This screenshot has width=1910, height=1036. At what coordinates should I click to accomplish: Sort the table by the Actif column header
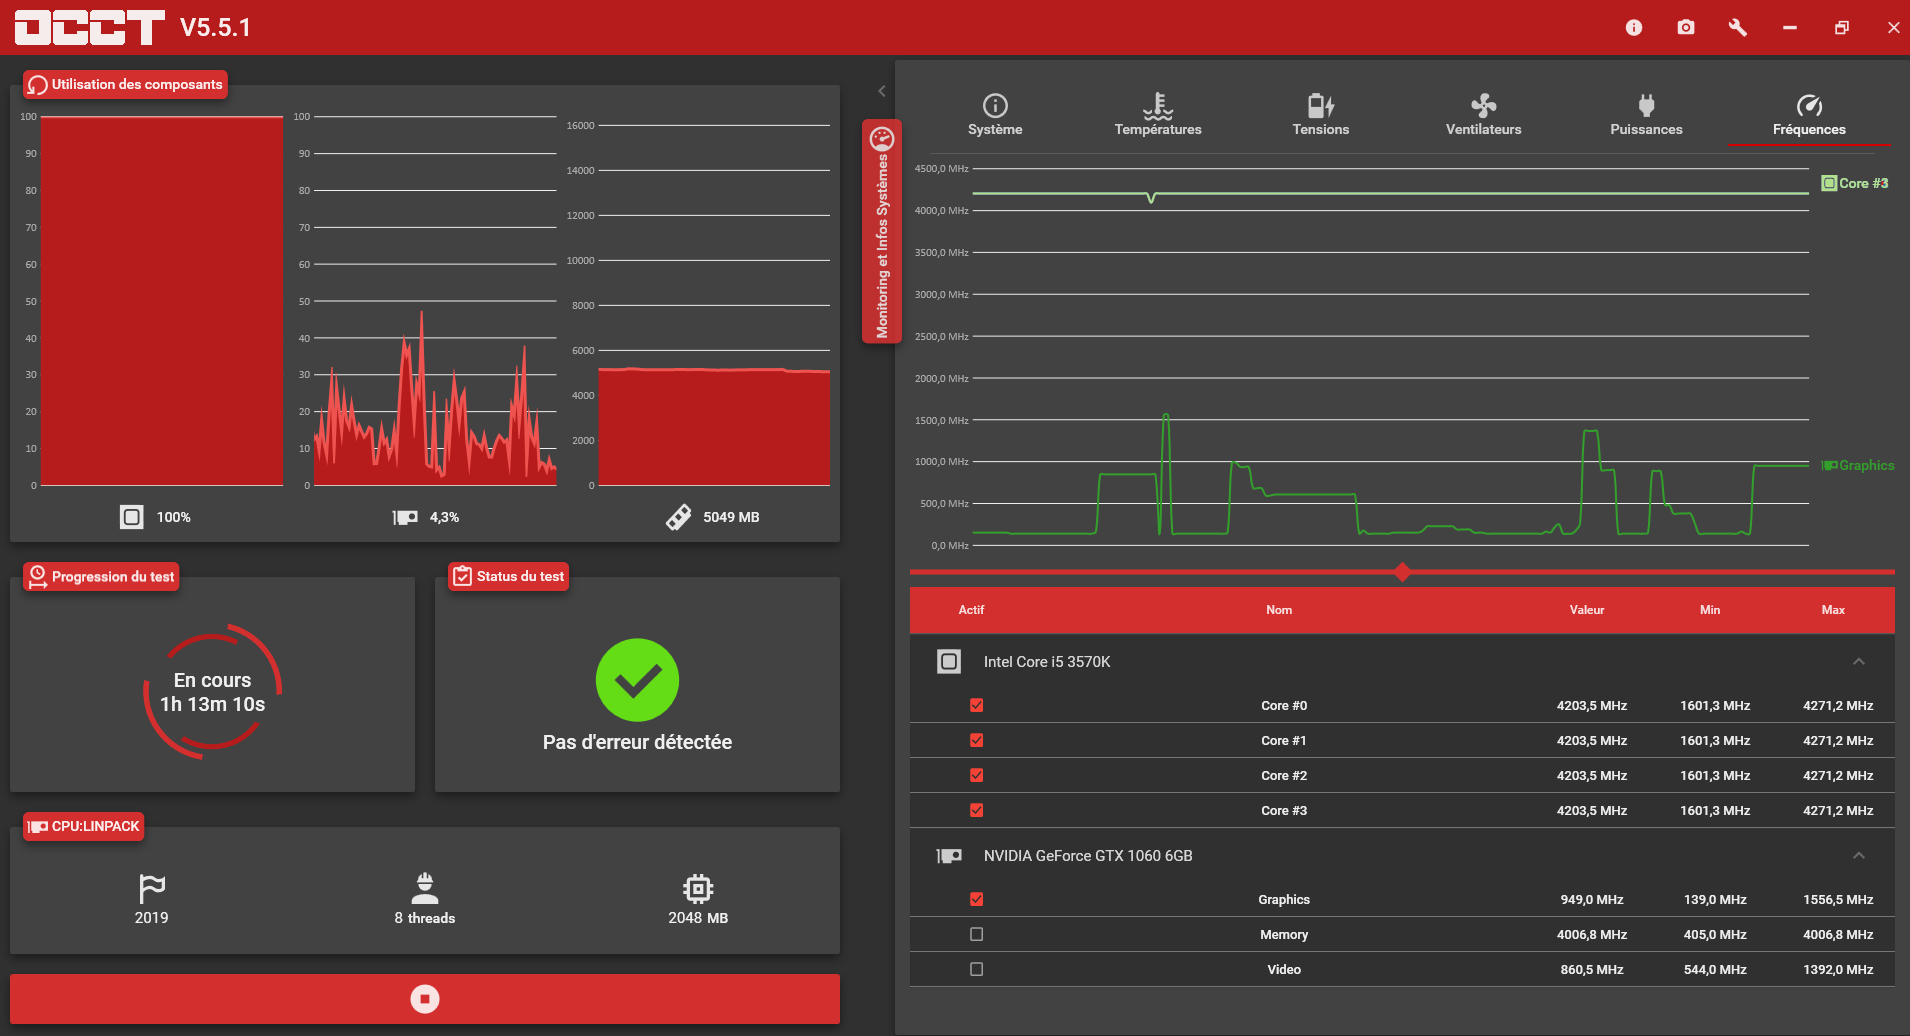971,610
